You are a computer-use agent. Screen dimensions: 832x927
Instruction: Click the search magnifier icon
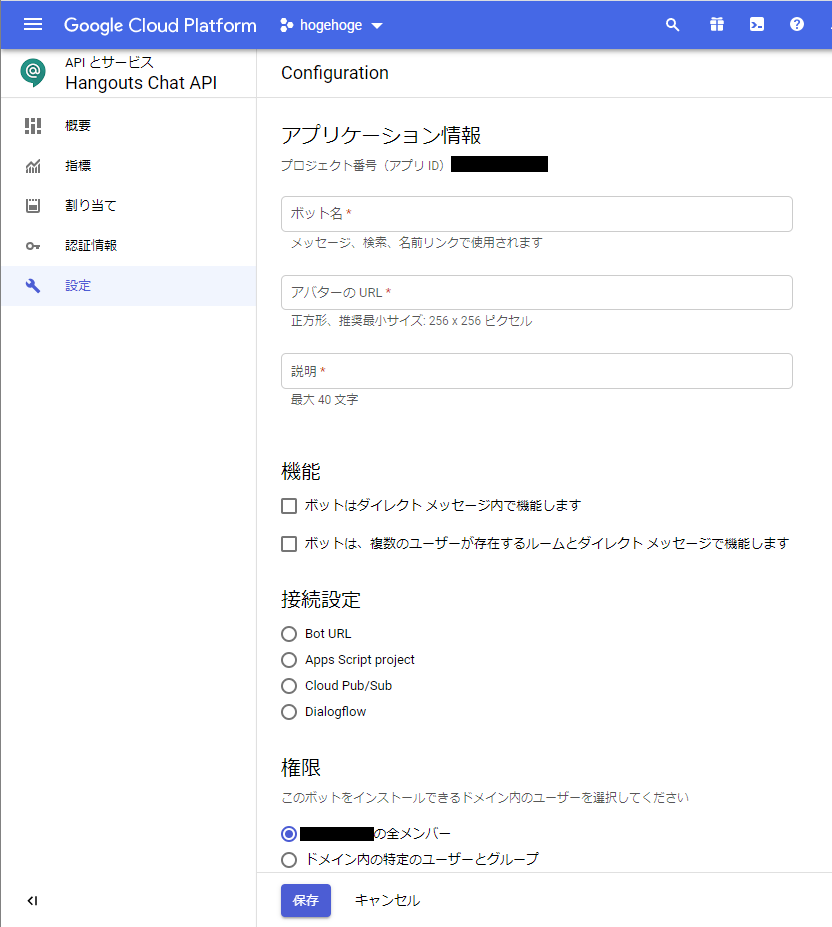point(672,25)
